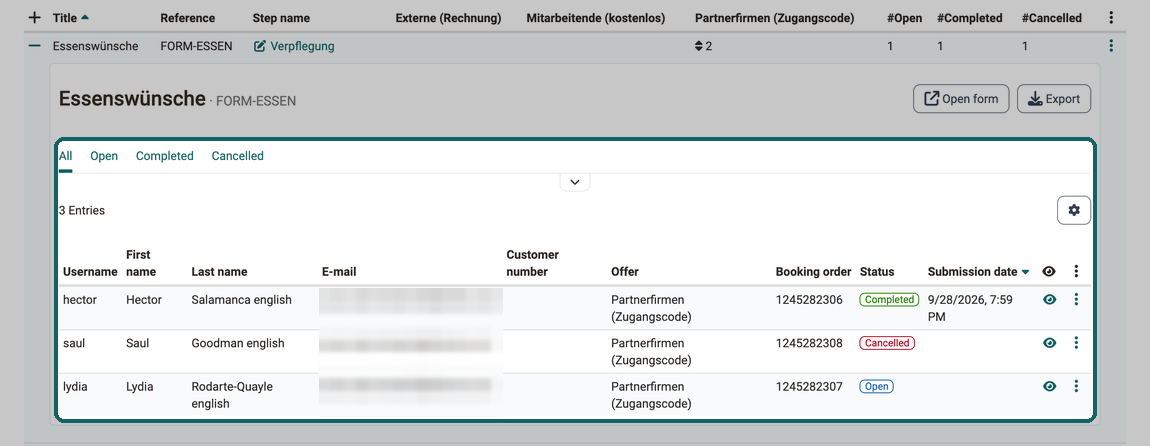Screen dimensions: 1150x446
Task: Click the Status column header
Action: click(877, 271)
